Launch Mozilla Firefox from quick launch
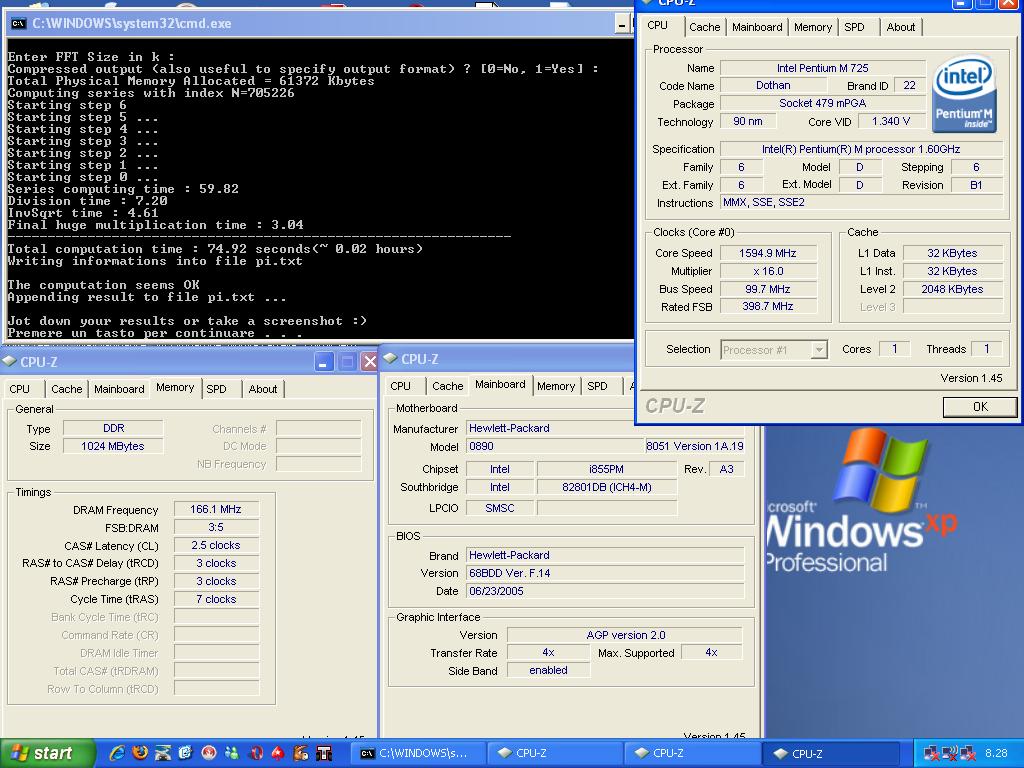 [140, 753]
